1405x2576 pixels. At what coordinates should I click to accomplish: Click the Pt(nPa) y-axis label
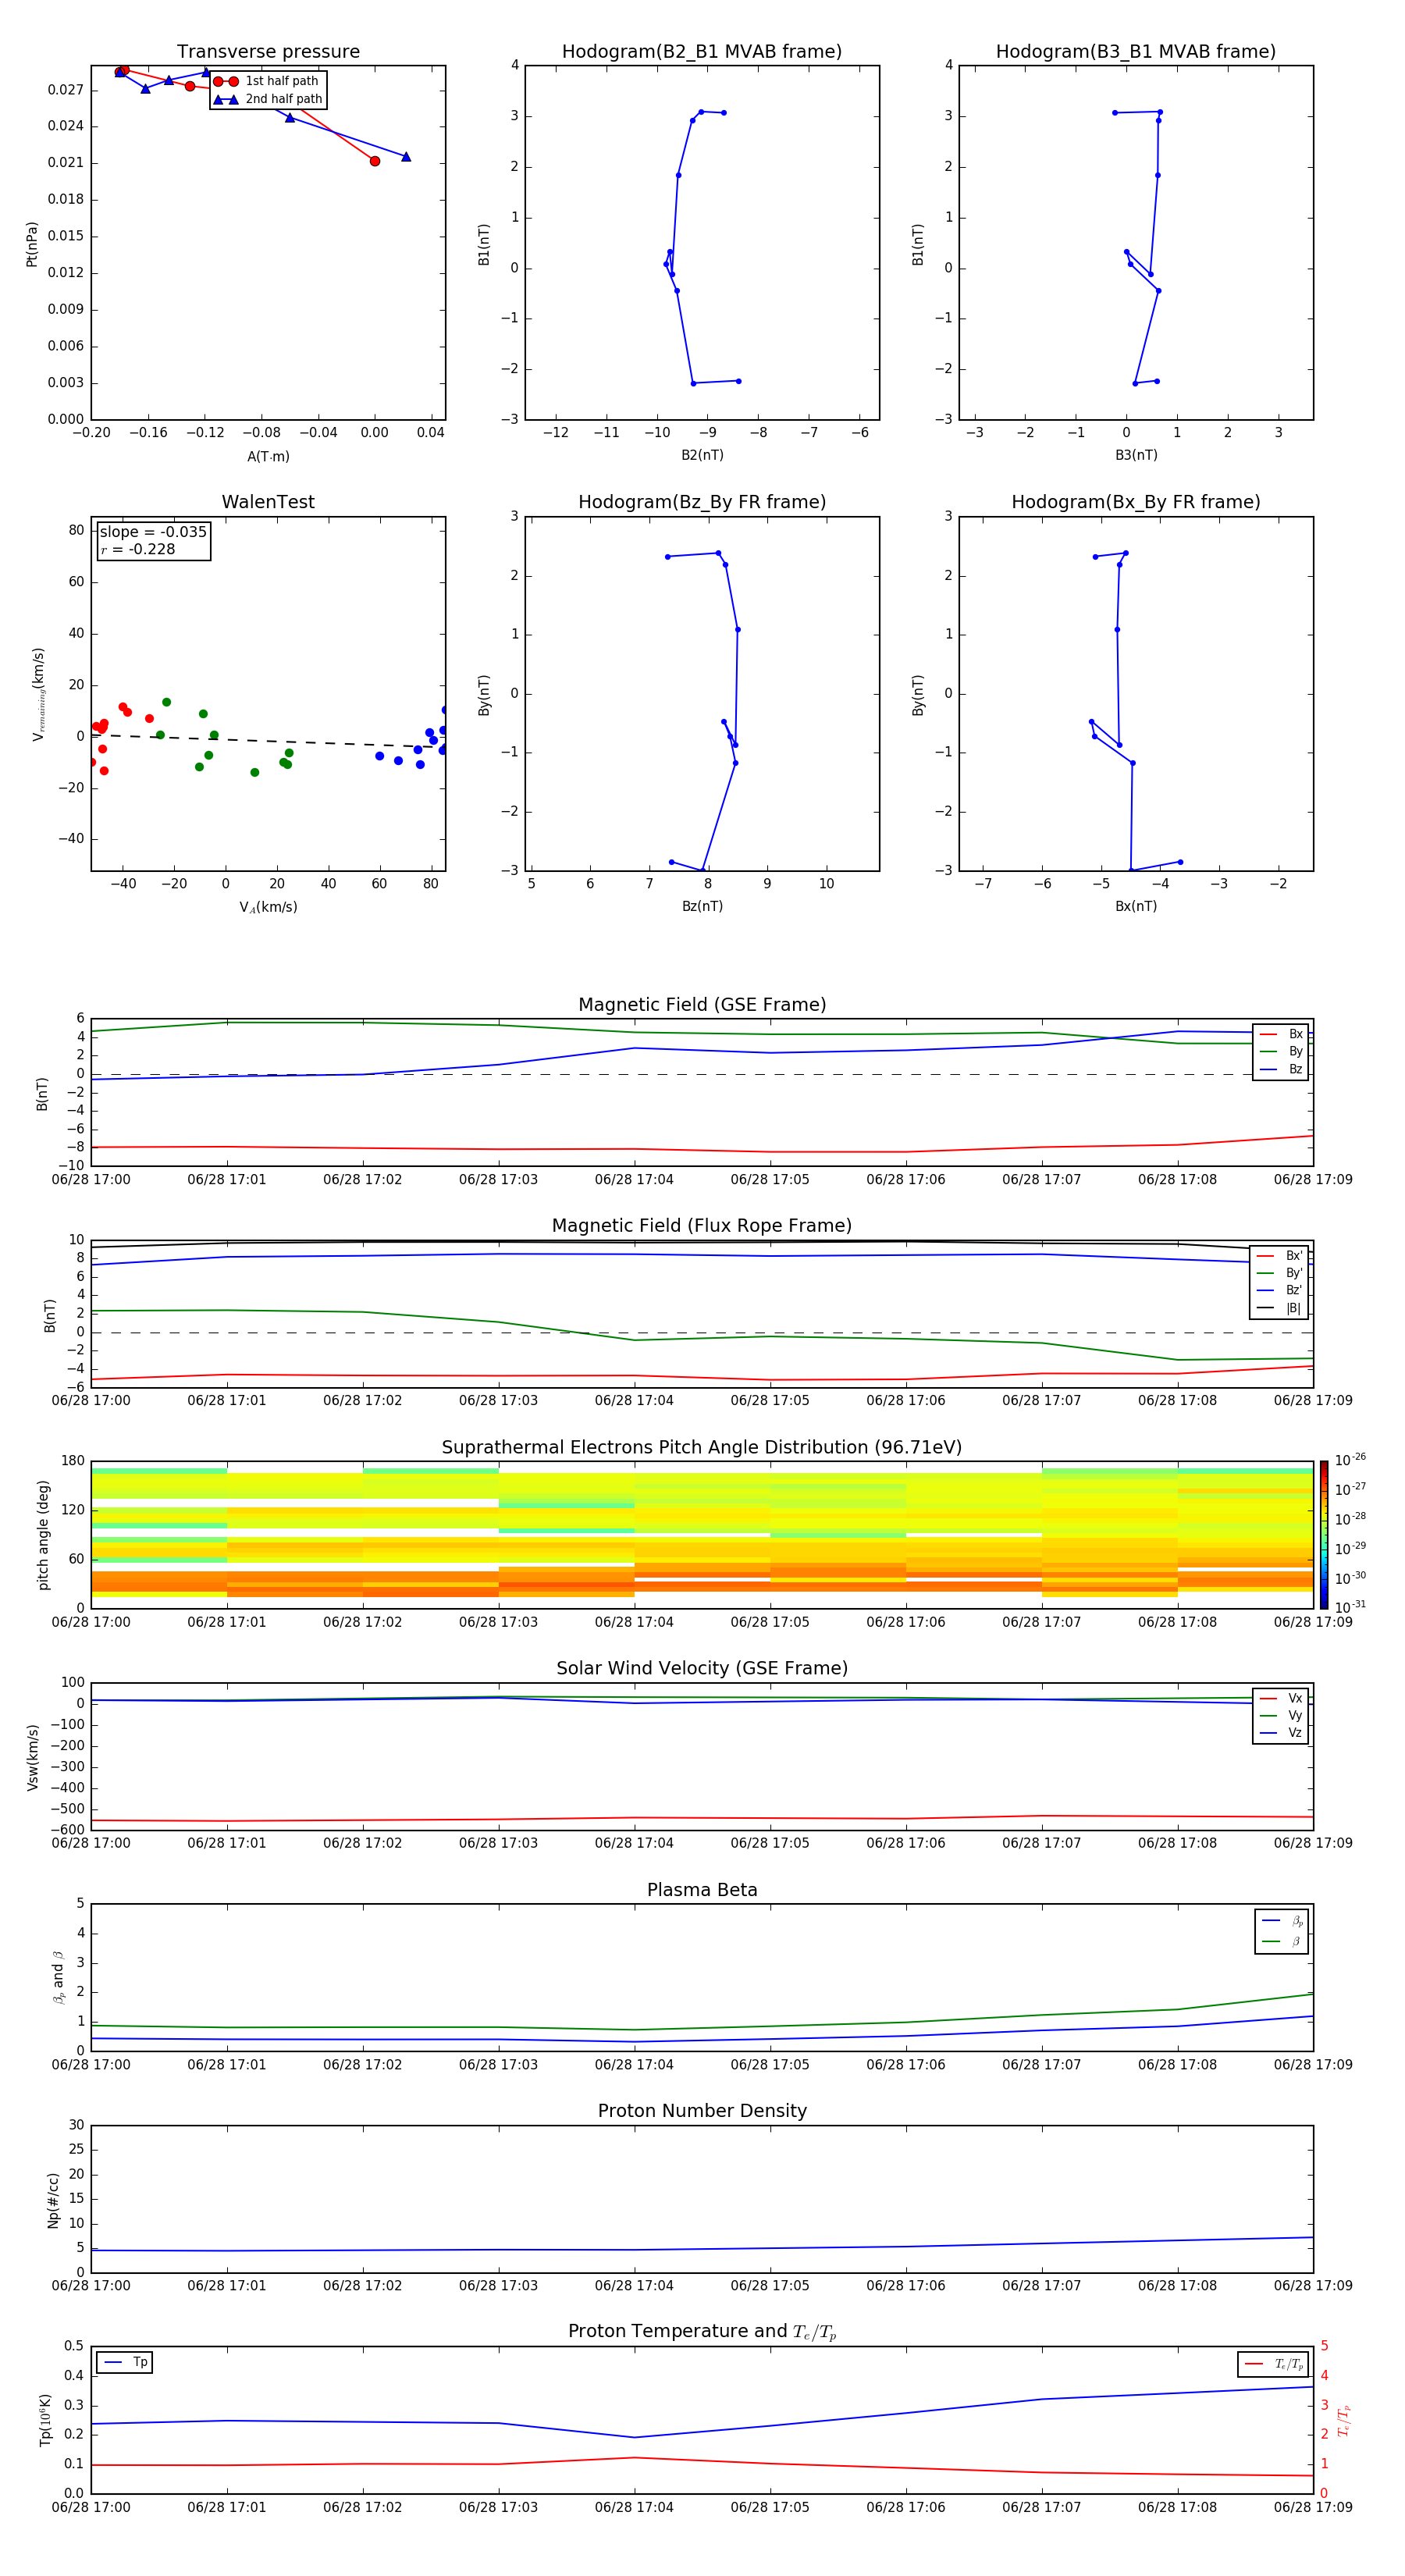(32, 244)
